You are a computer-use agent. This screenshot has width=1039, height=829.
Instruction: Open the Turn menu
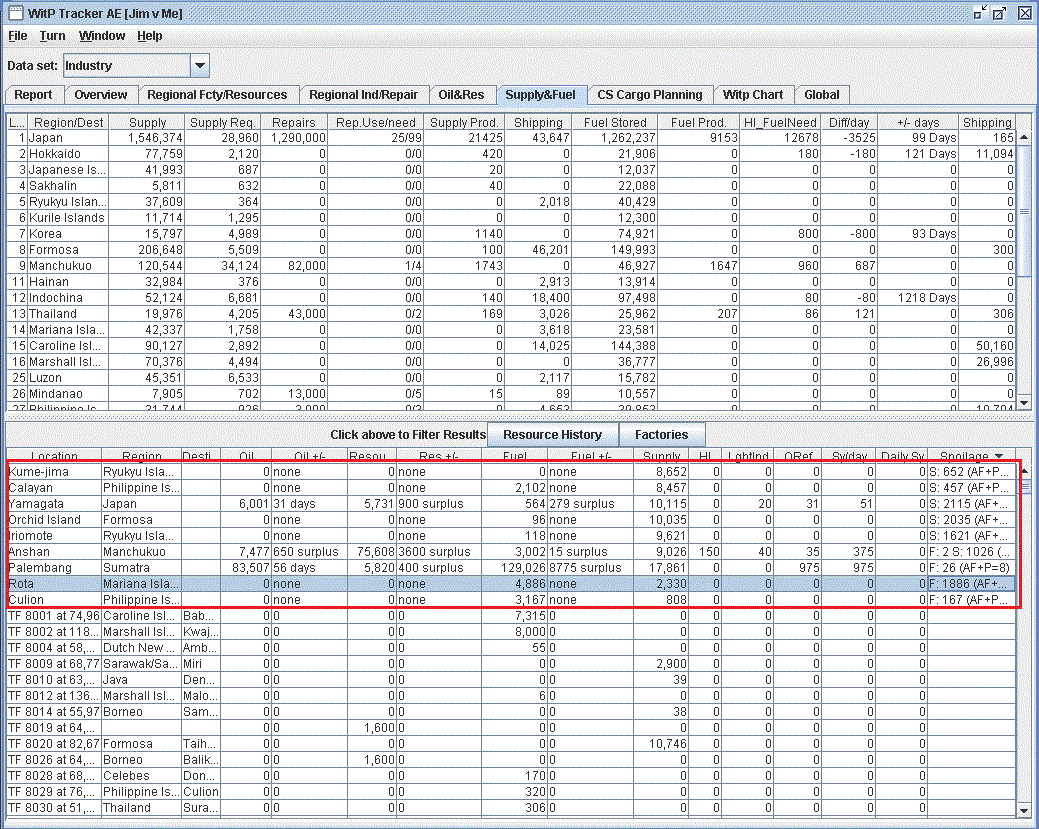(52, 36)
